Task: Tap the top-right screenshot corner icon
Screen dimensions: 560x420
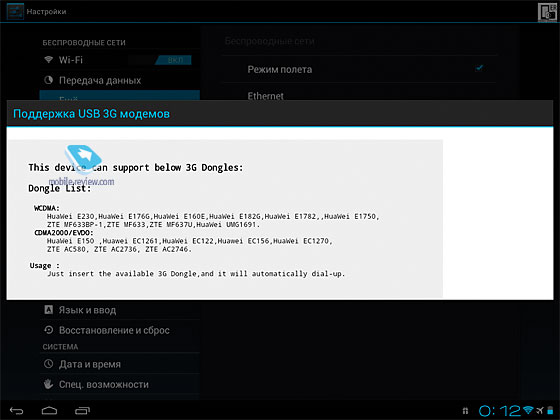Action: 548,12
